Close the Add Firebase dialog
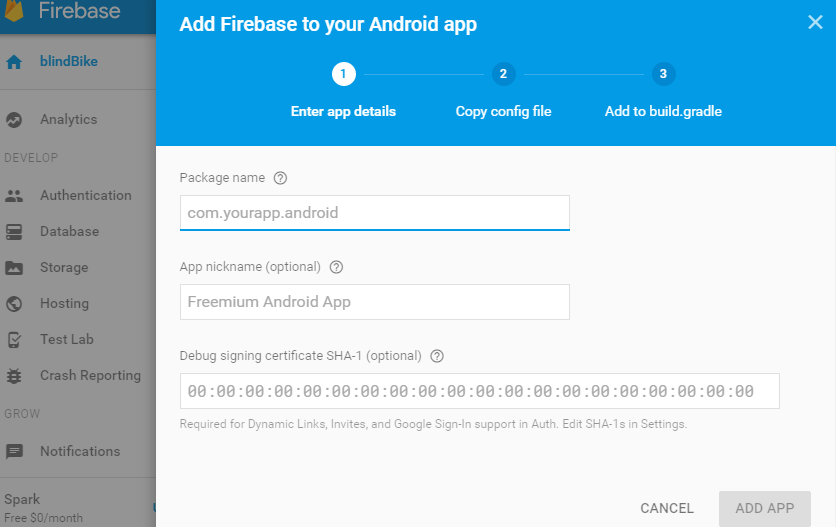The height and width of the screenshot is (527, 836). [x=815, y=23]
